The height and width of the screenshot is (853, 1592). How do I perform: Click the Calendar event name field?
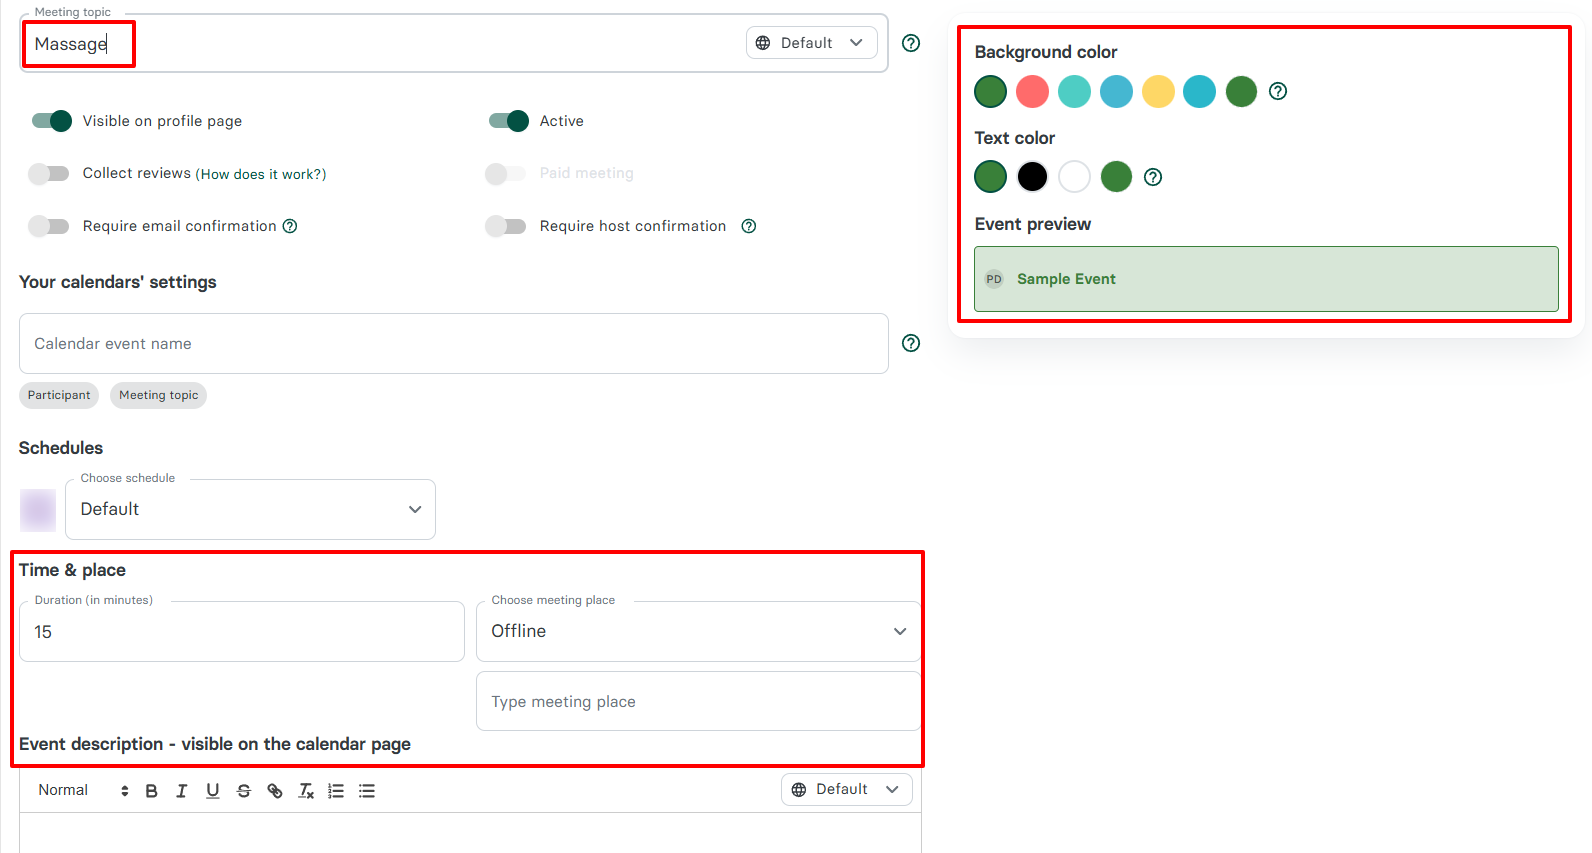453,344
